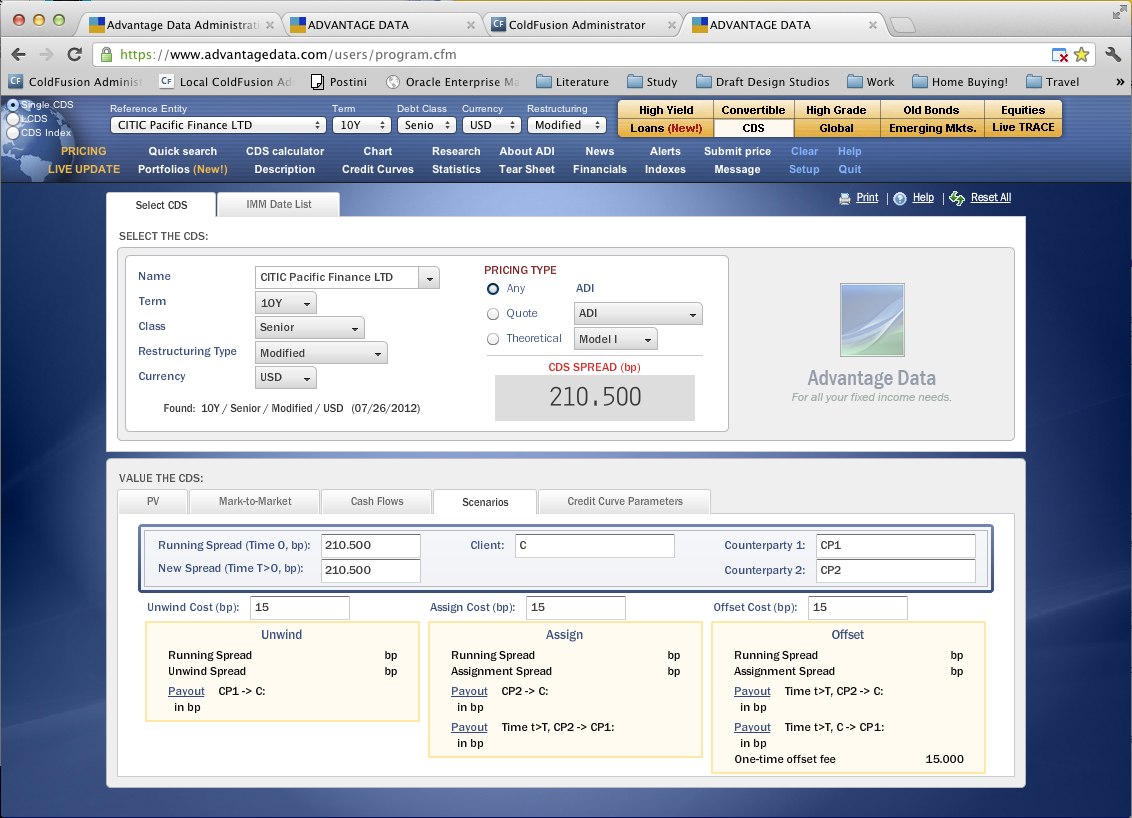Click the browser address bar
Image resolution: width=1132 pixels, height=818 pixels.
(578, 55)
